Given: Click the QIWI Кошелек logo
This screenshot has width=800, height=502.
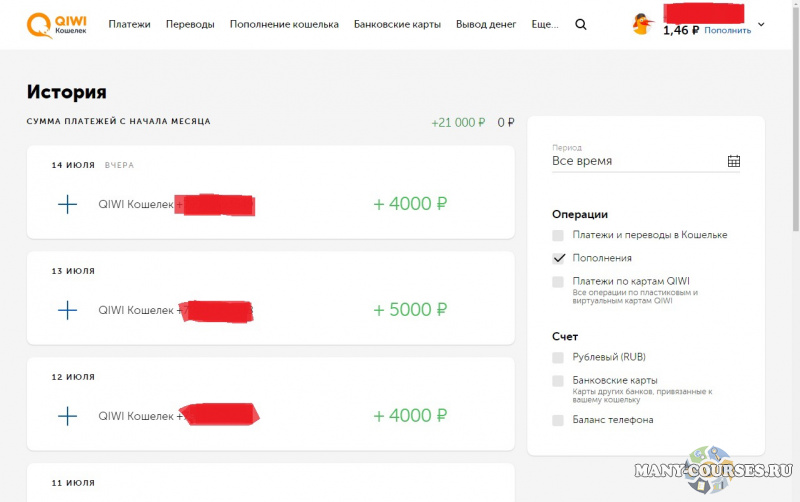Looking at the screenshot, I should [56, 24].
